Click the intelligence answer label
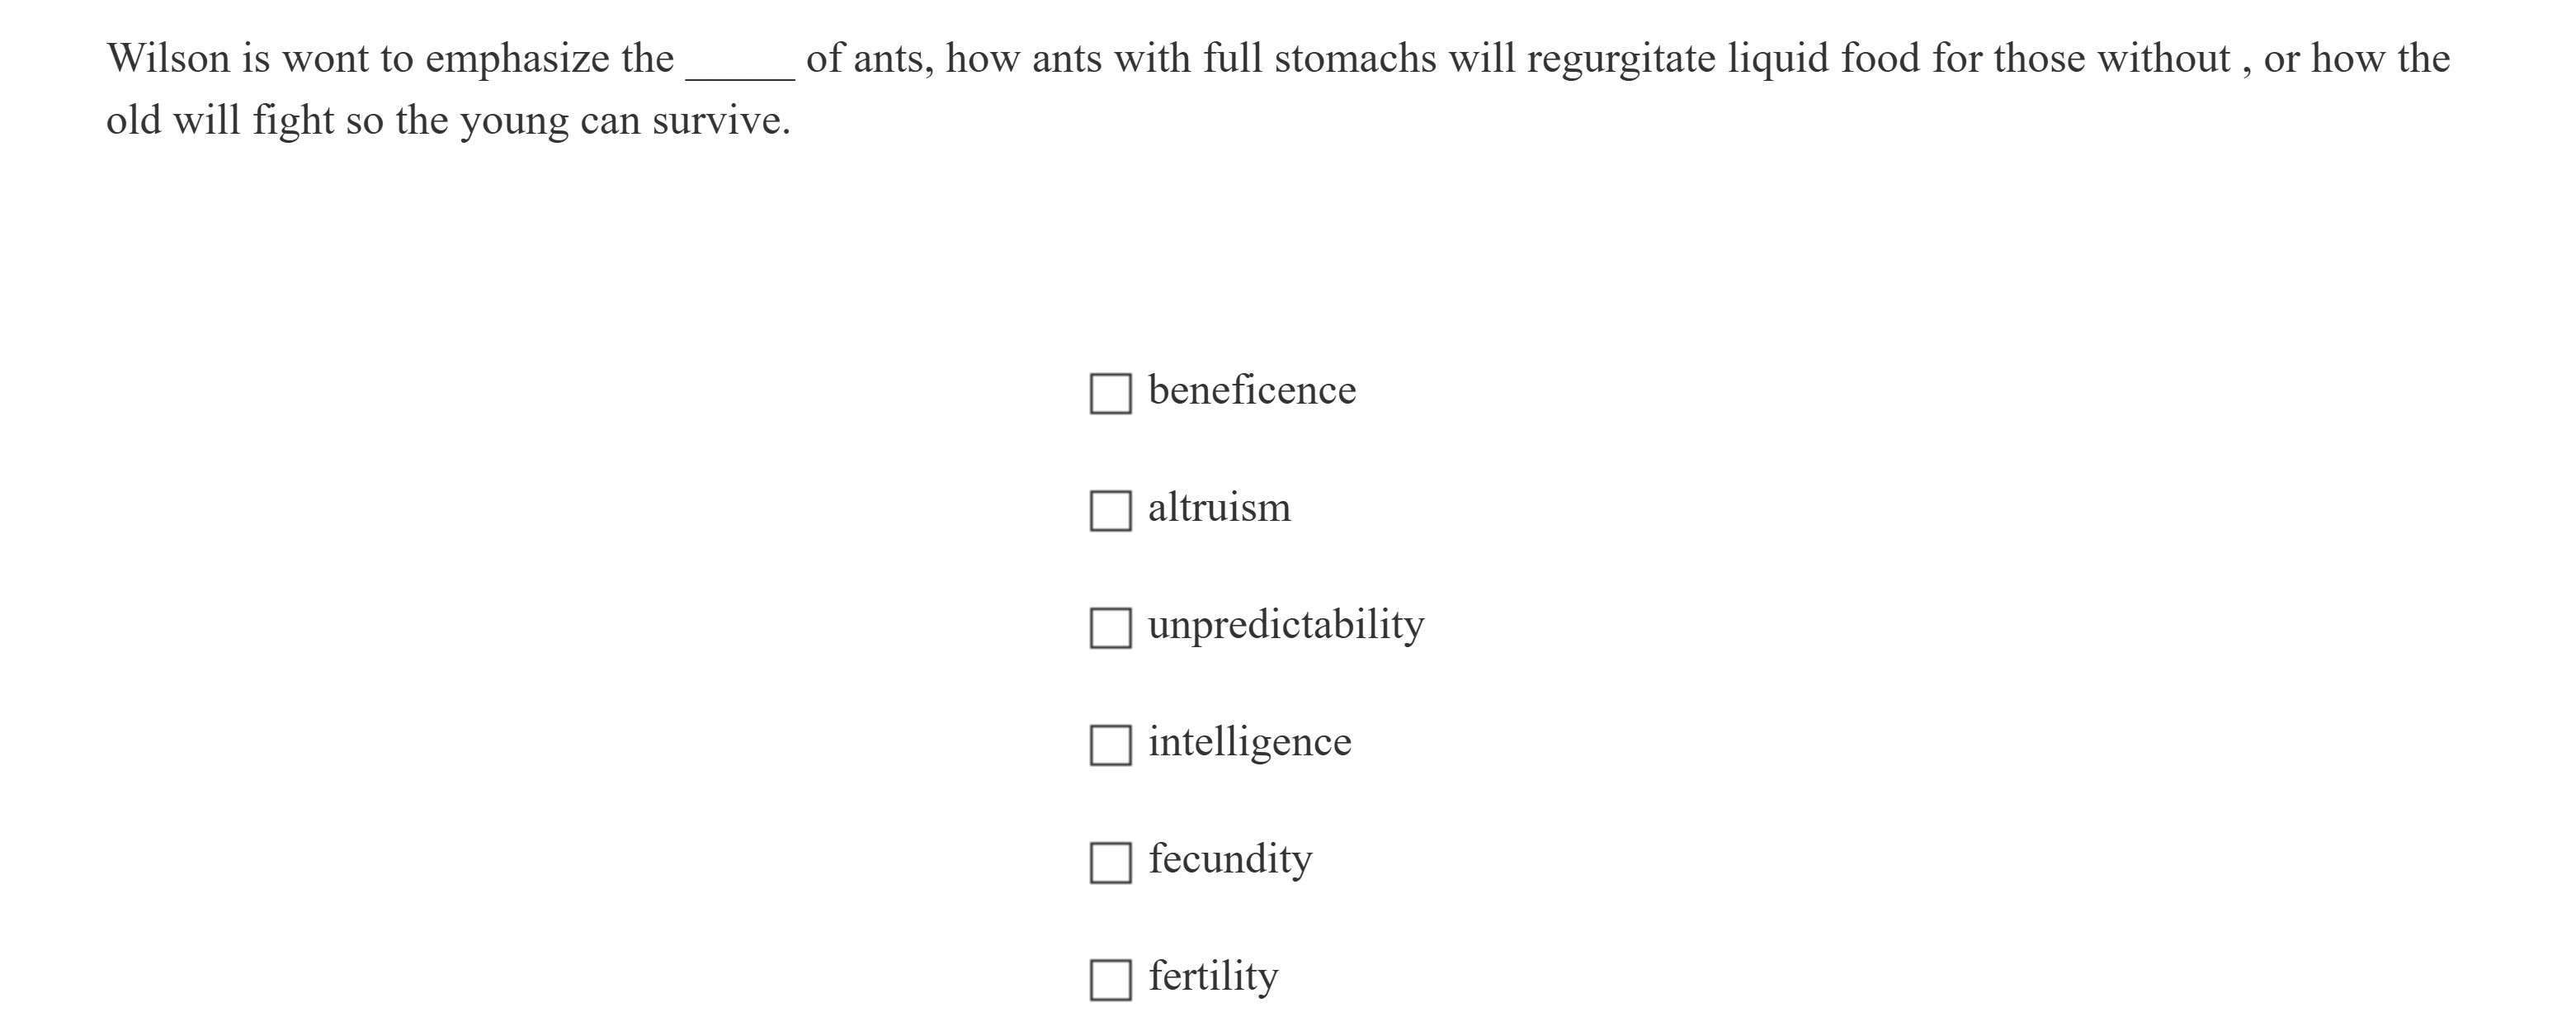 [1249, 741]
